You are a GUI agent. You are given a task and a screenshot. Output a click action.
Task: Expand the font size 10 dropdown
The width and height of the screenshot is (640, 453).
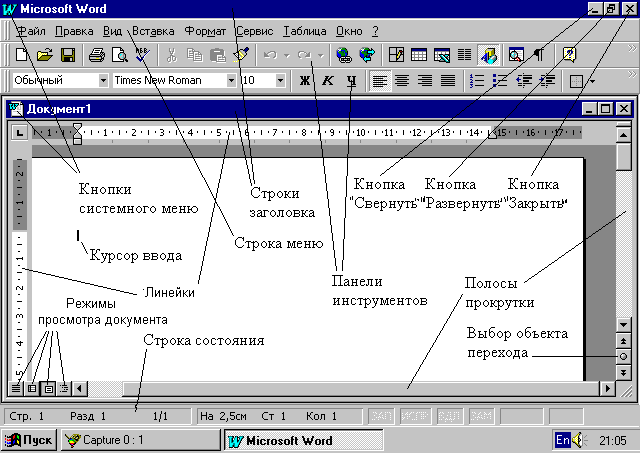coord(280,80)
